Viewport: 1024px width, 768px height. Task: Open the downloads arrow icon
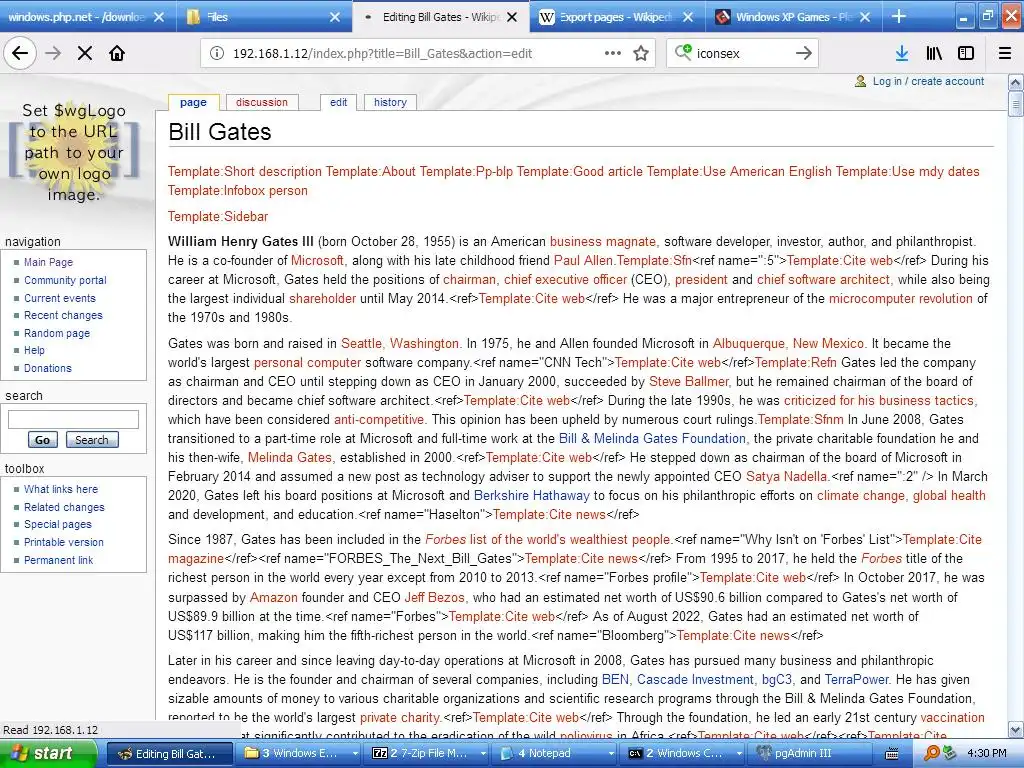tap(901, 54)
